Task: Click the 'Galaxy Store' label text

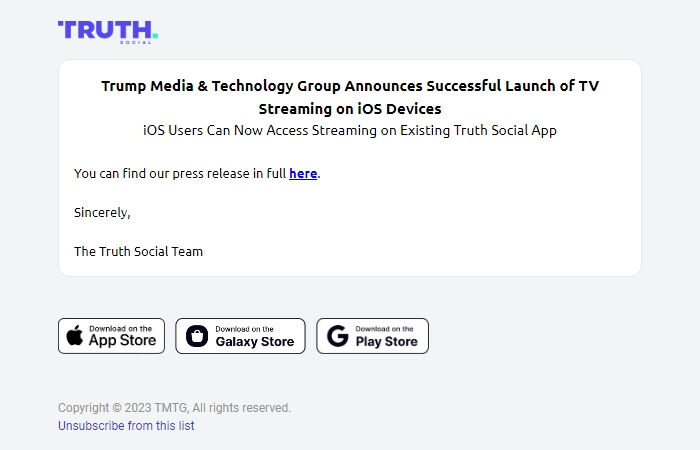Action: click(x=255, y=342)
